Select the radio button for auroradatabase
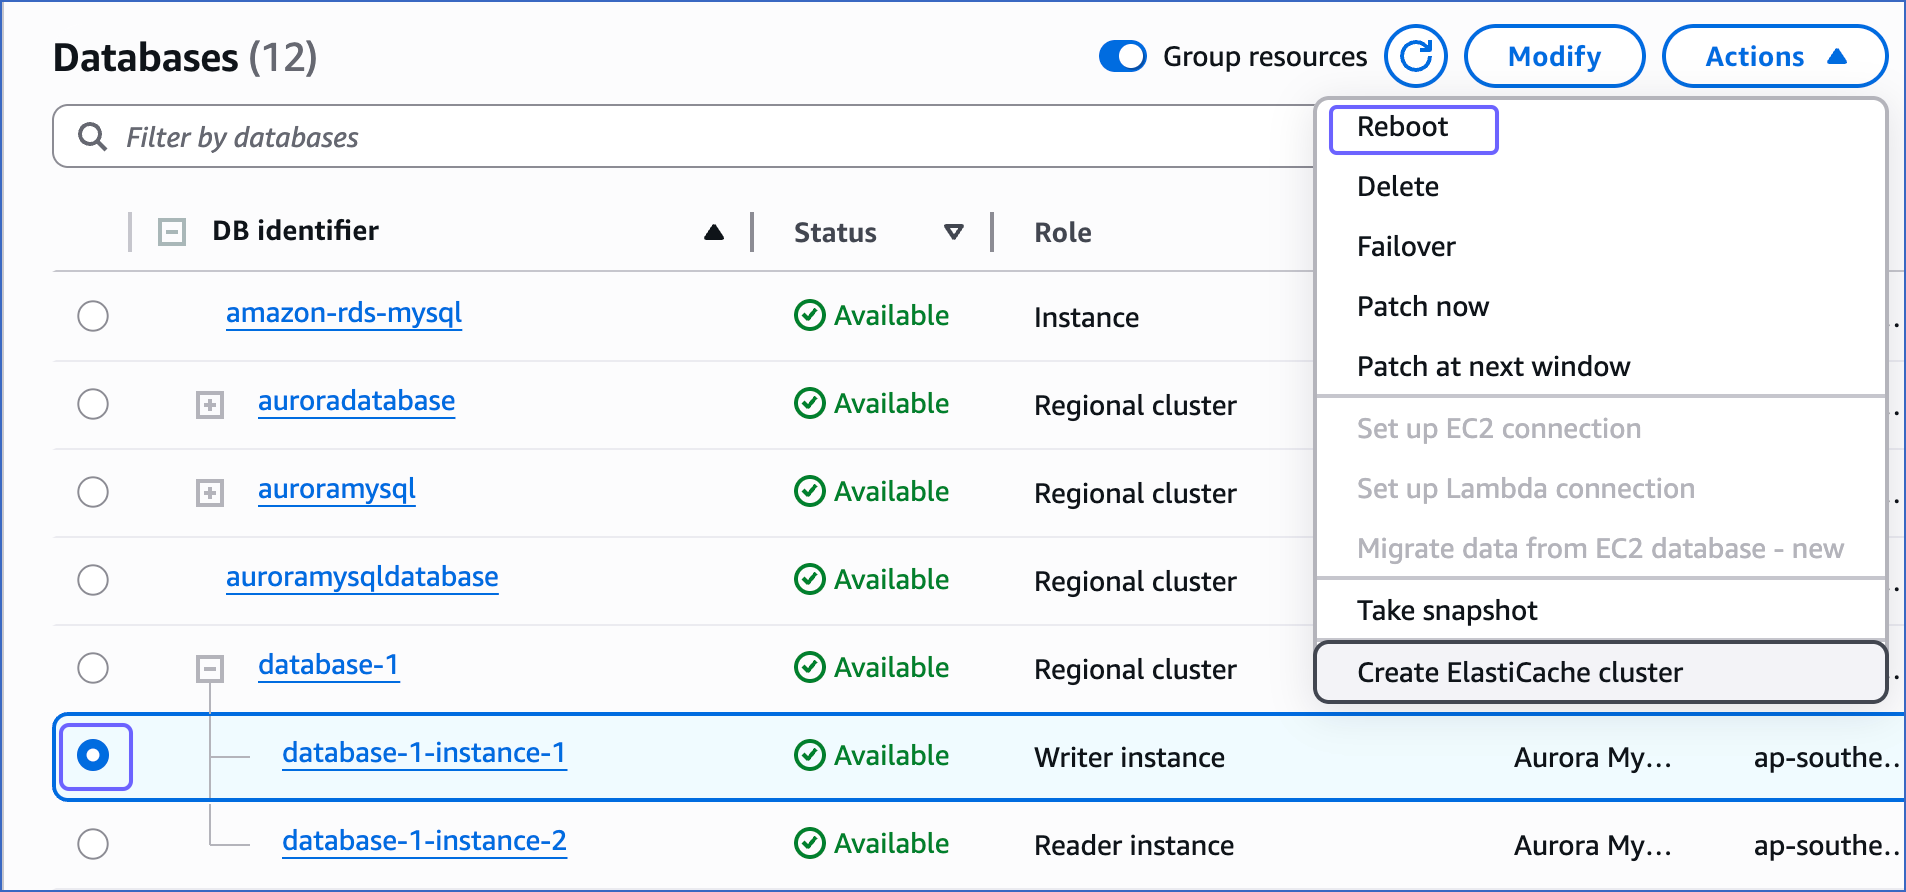Screen dimensions: 1906x892 tap(93, 404)
